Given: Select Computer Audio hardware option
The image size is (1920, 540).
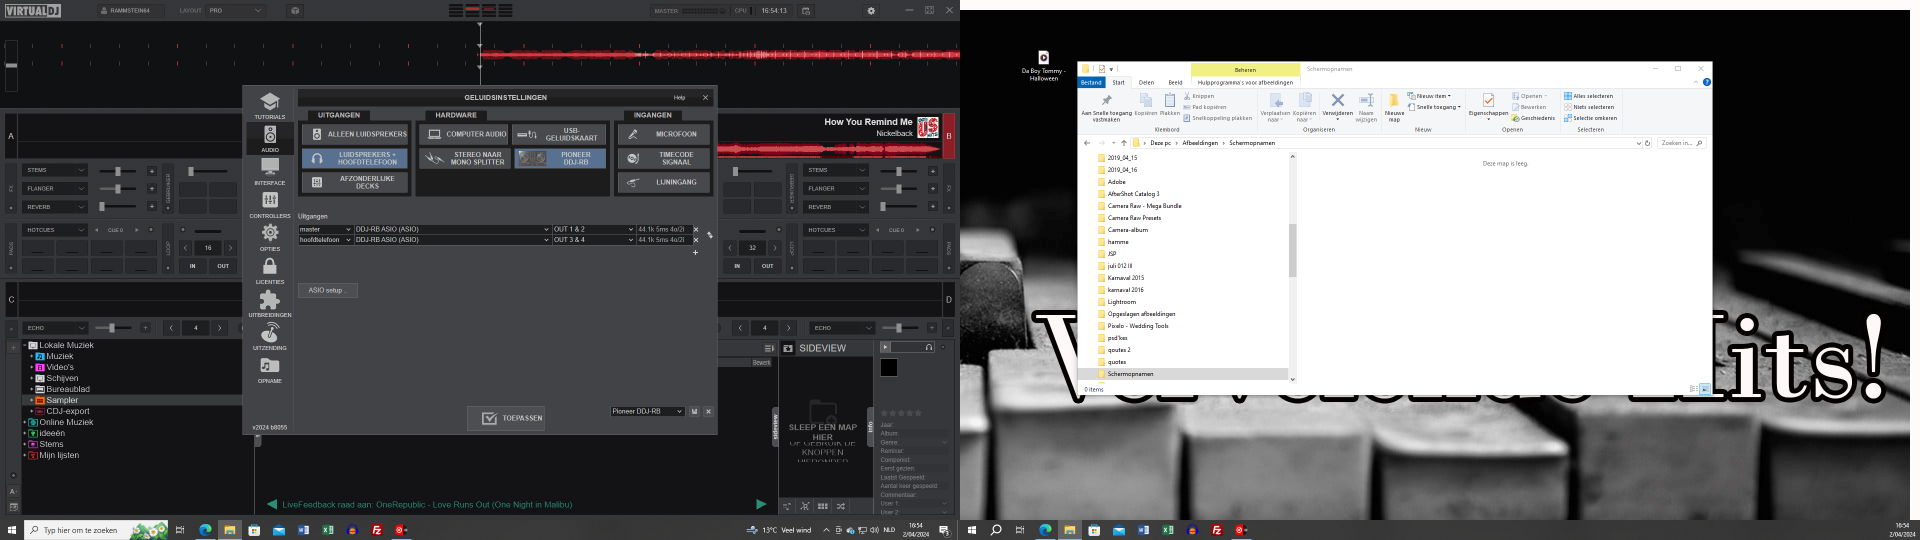Looking at the screenshot, I should click(465, 134).
